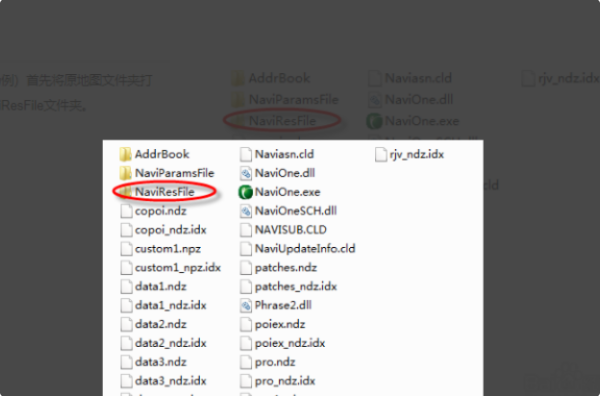The image size is (600, 396).
Task: Click the Naviasn.cld blank file icon in the white panel
Action: pos(246,154)
